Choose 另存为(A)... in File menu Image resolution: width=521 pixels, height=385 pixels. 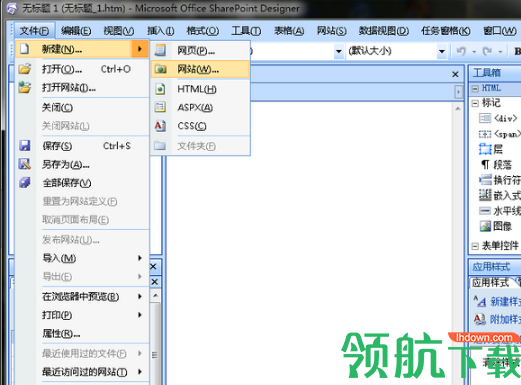coord(82,164)
